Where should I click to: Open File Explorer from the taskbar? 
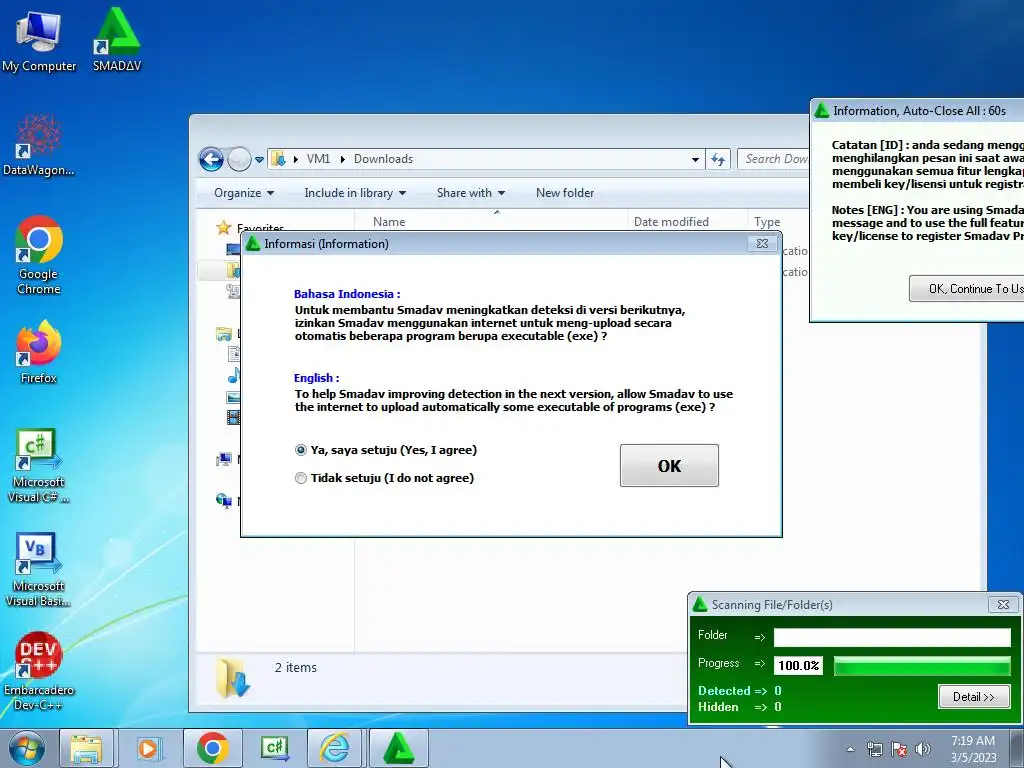(x=86, y=748)
